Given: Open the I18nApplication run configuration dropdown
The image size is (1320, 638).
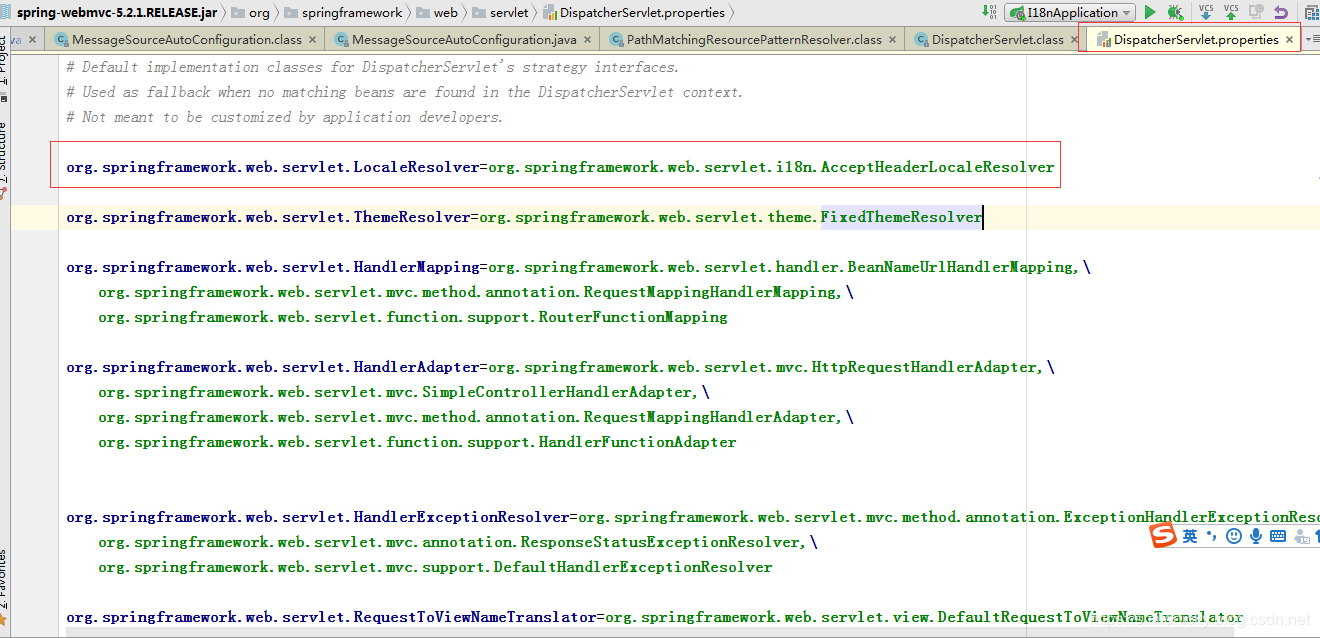Looking at the screenshot, I should (x=1070, y=12).
